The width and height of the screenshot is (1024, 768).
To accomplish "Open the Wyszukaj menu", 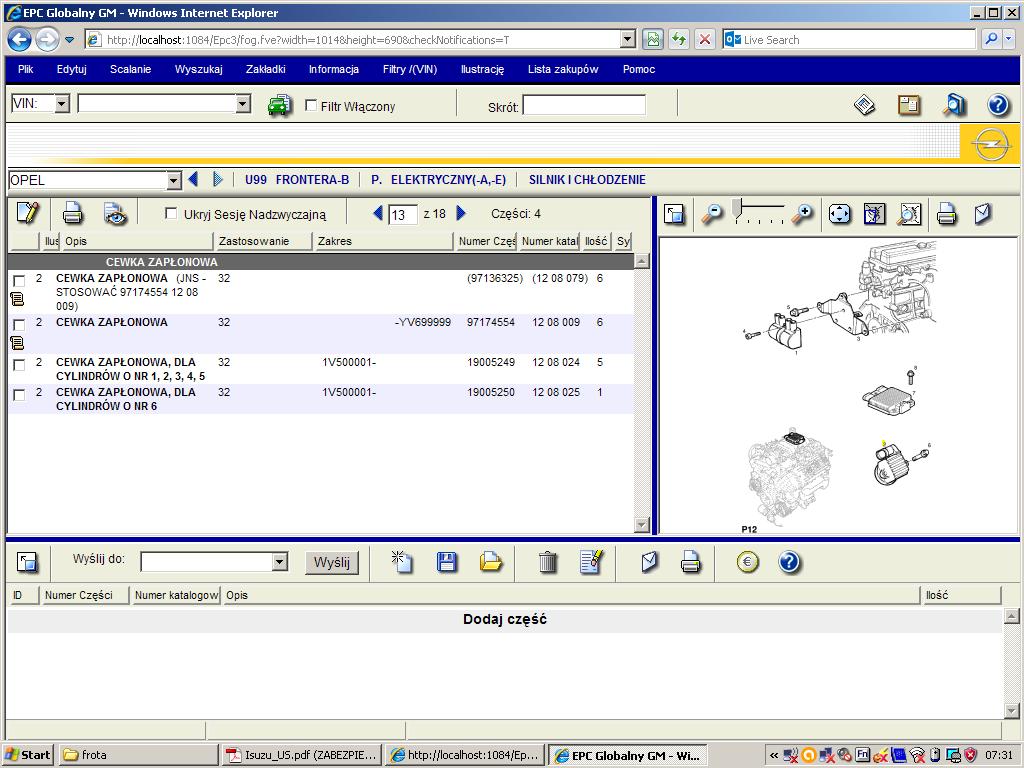I will [198, 69].
